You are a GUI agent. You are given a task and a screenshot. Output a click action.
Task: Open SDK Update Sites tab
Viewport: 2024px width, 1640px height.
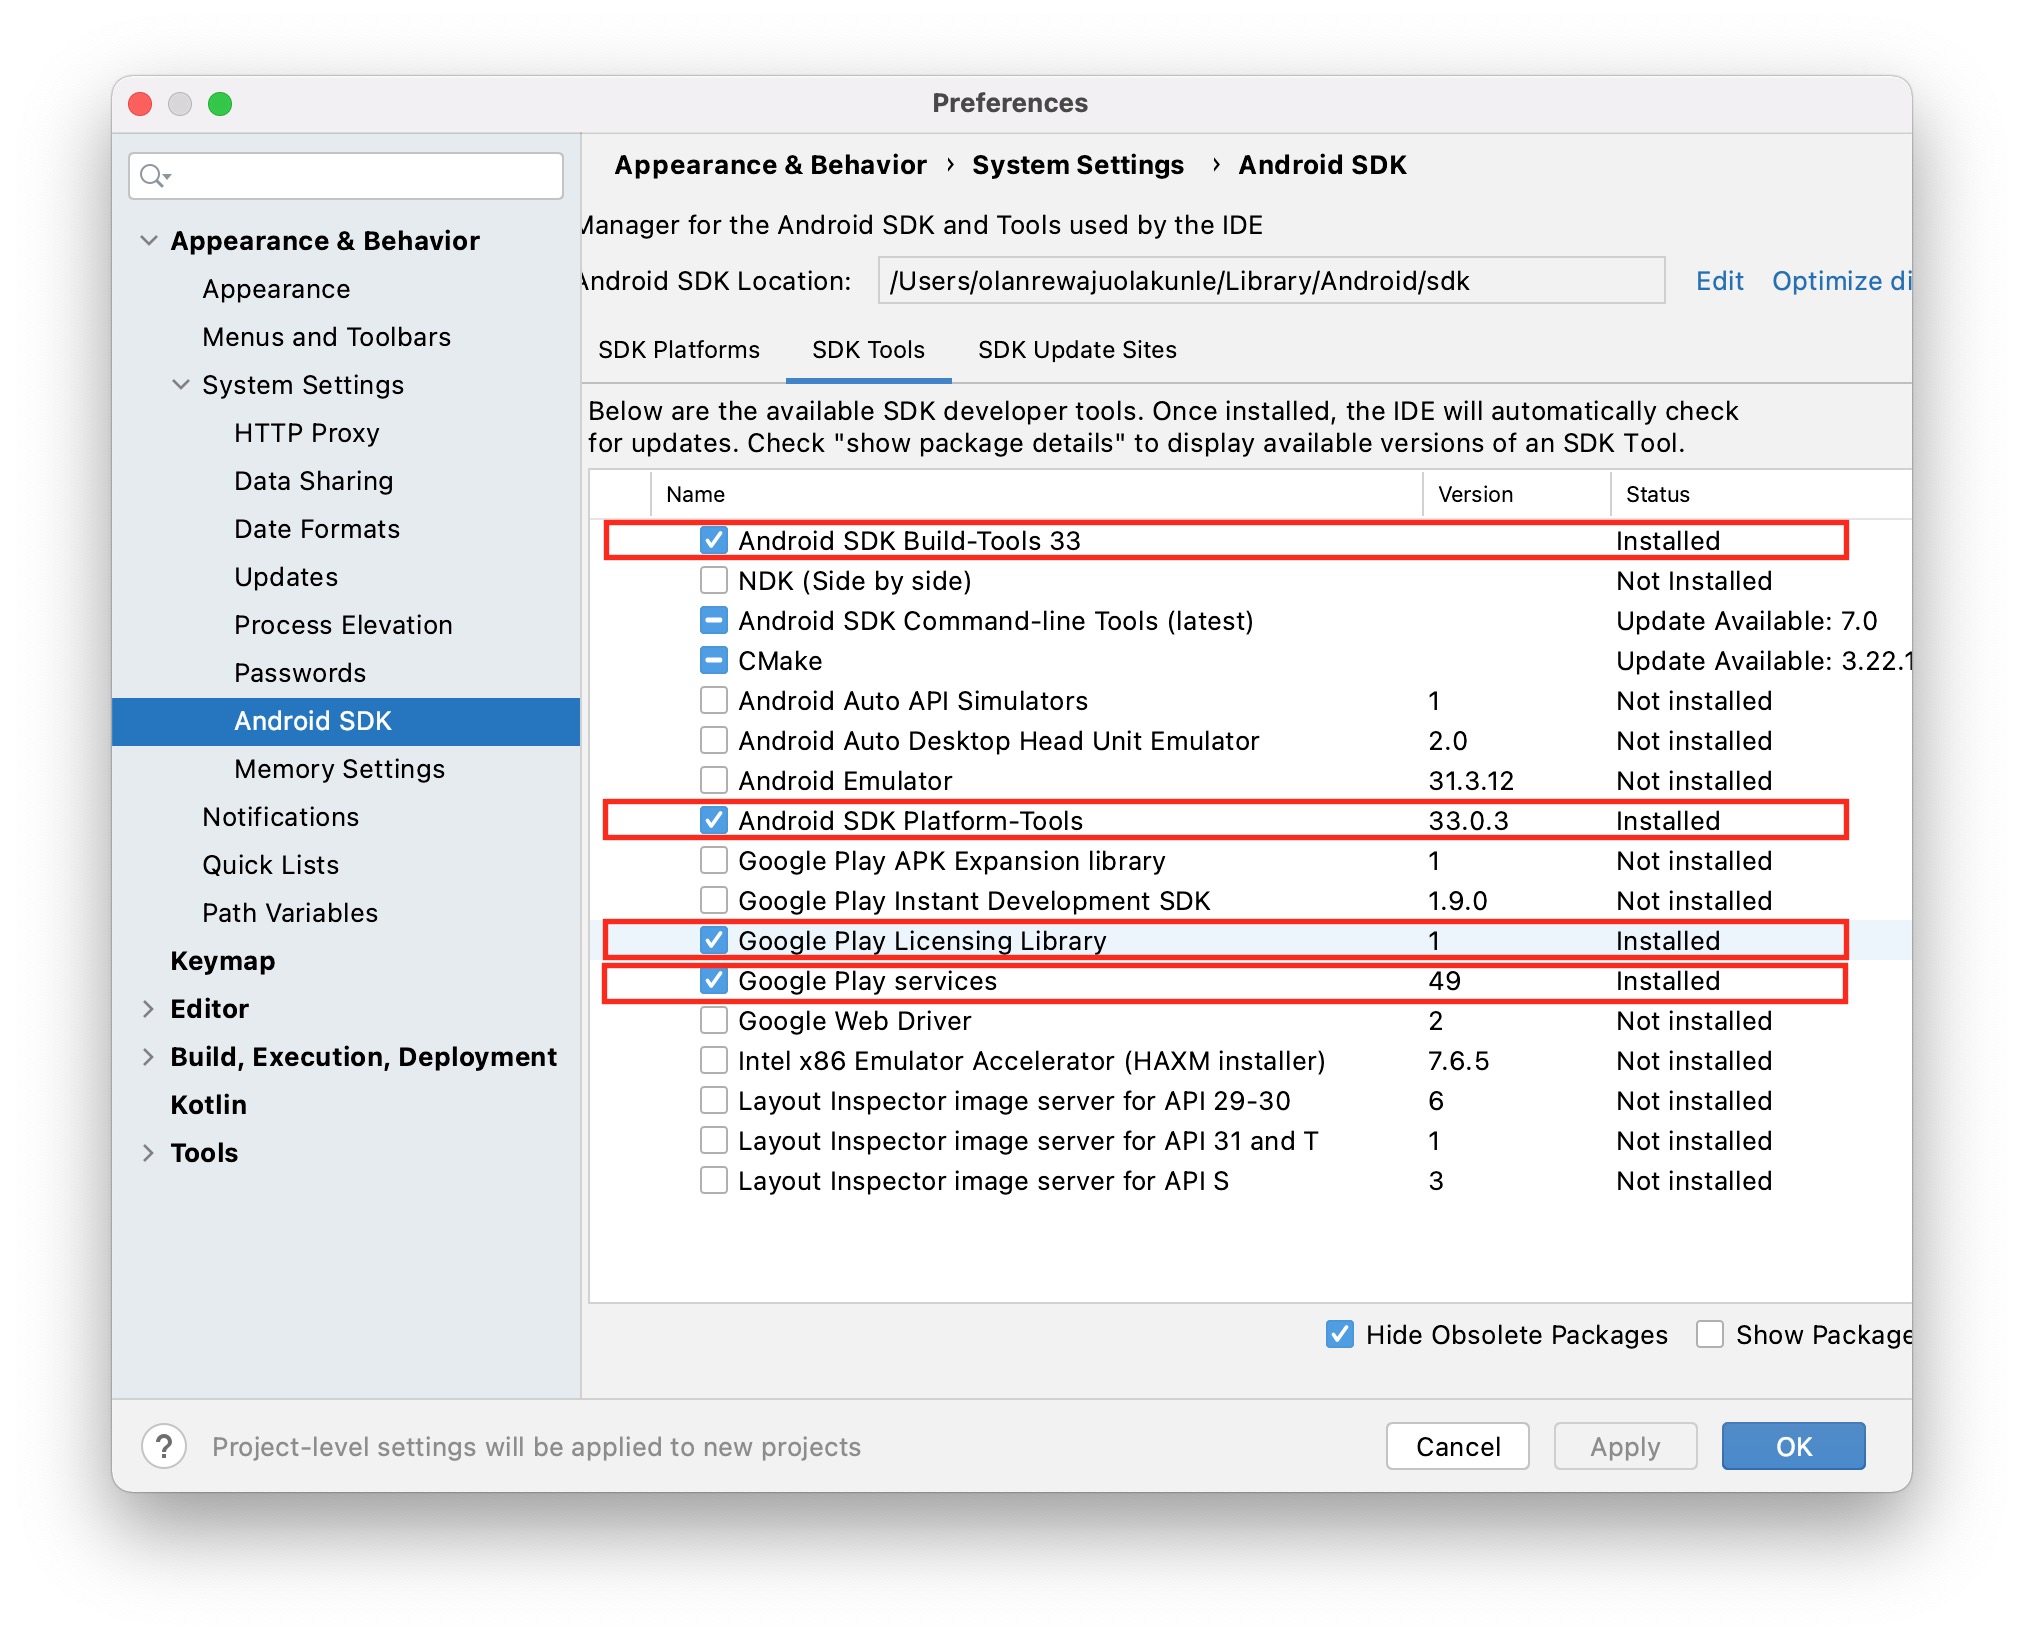click(x=1076, y=350)
